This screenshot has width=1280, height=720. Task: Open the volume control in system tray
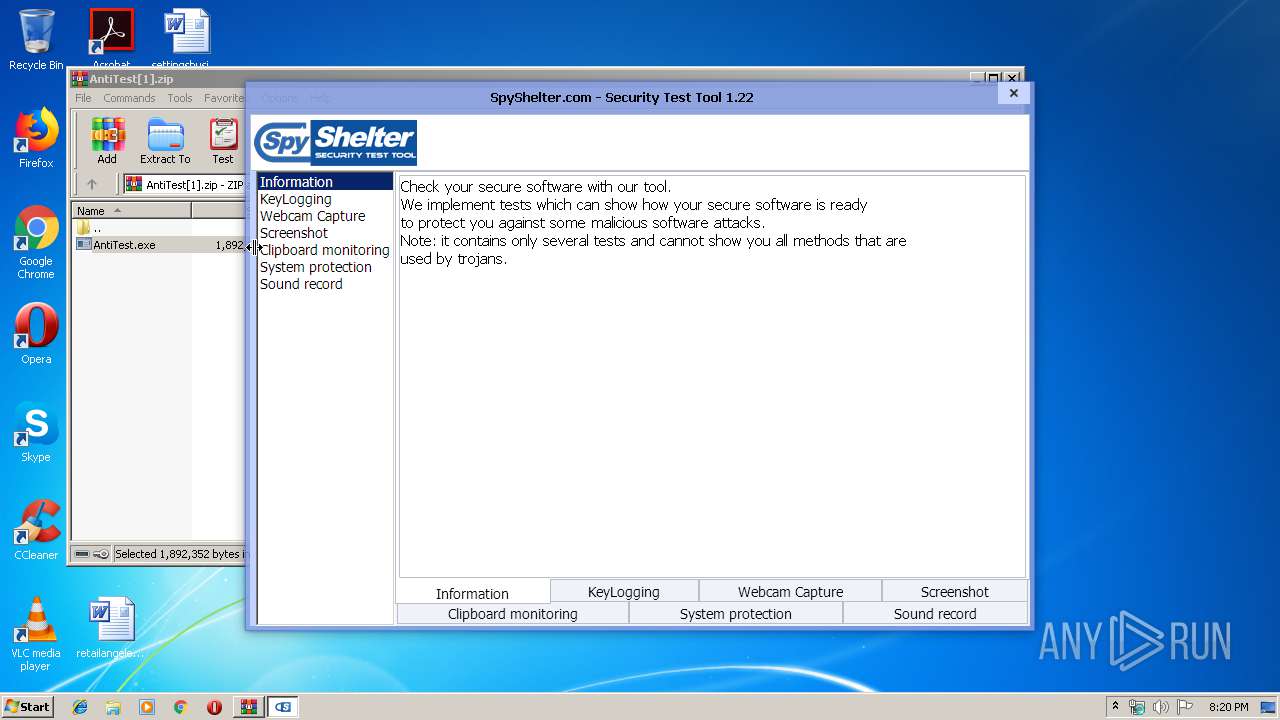1161,707
